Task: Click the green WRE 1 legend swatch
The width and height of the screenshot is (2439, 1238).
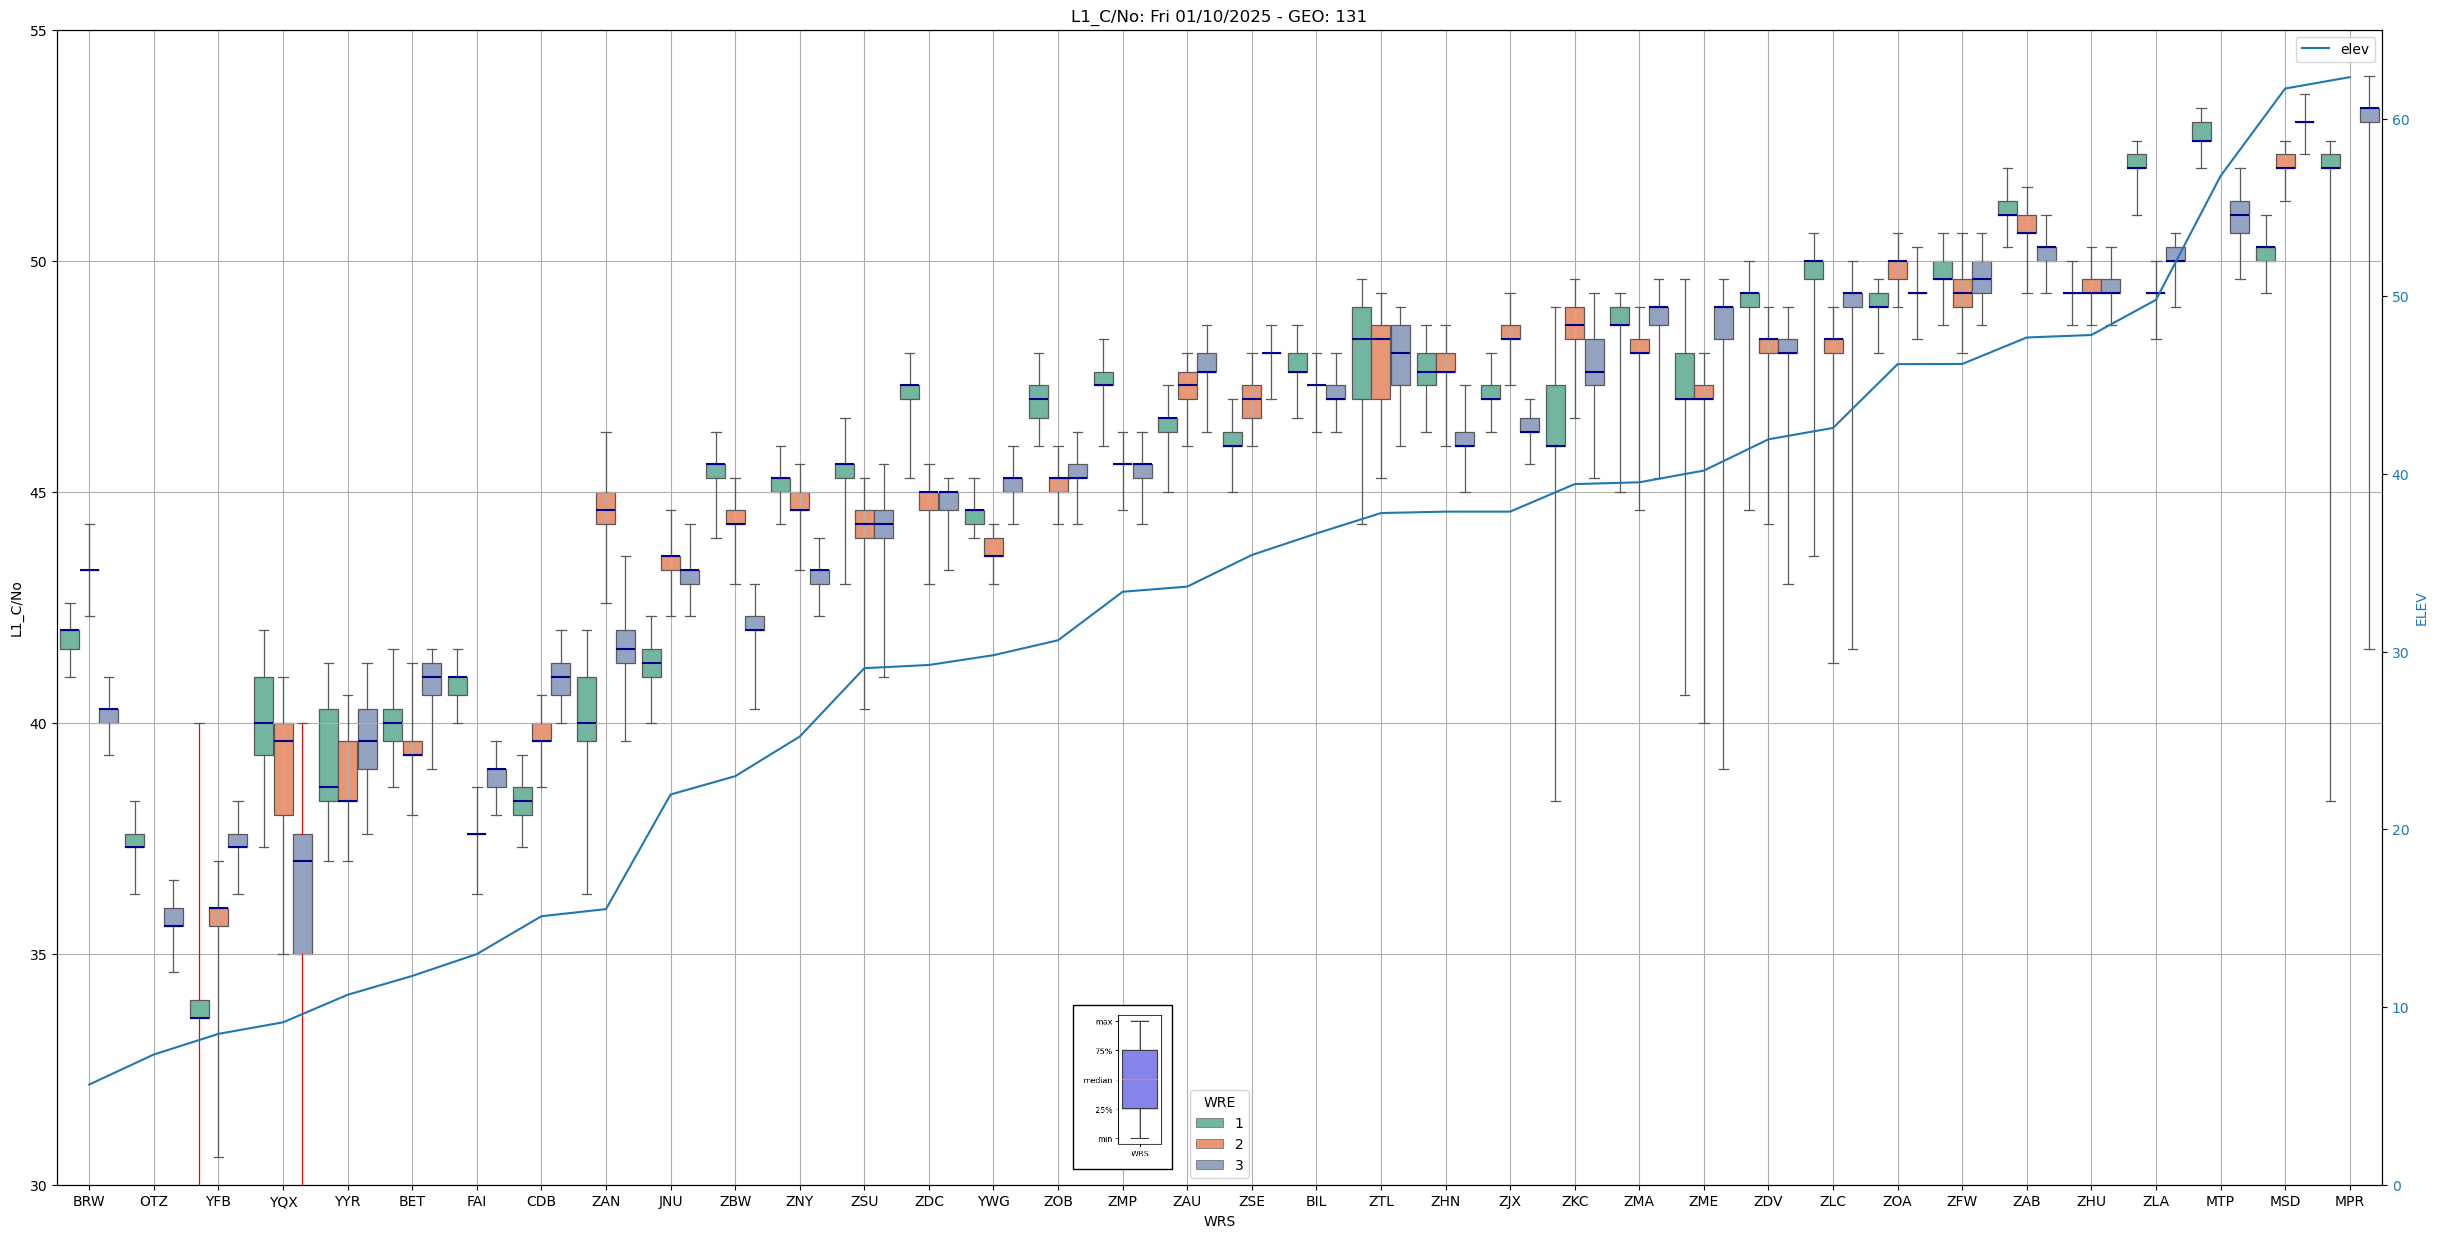Action: coord(1209,1123)
